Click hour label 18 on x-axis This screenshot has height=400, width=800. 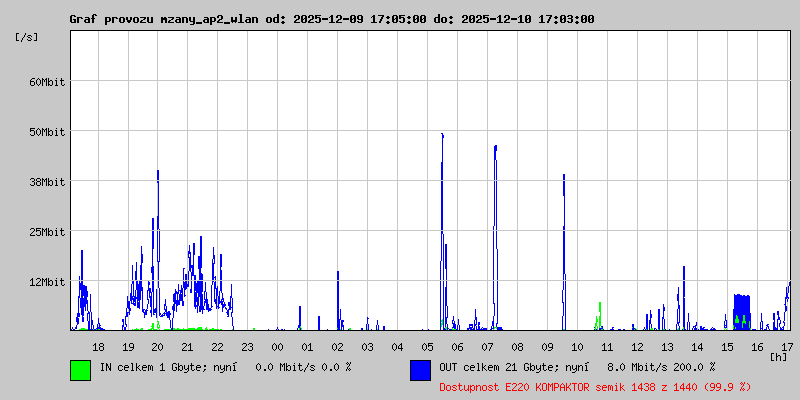pos(98,347)
